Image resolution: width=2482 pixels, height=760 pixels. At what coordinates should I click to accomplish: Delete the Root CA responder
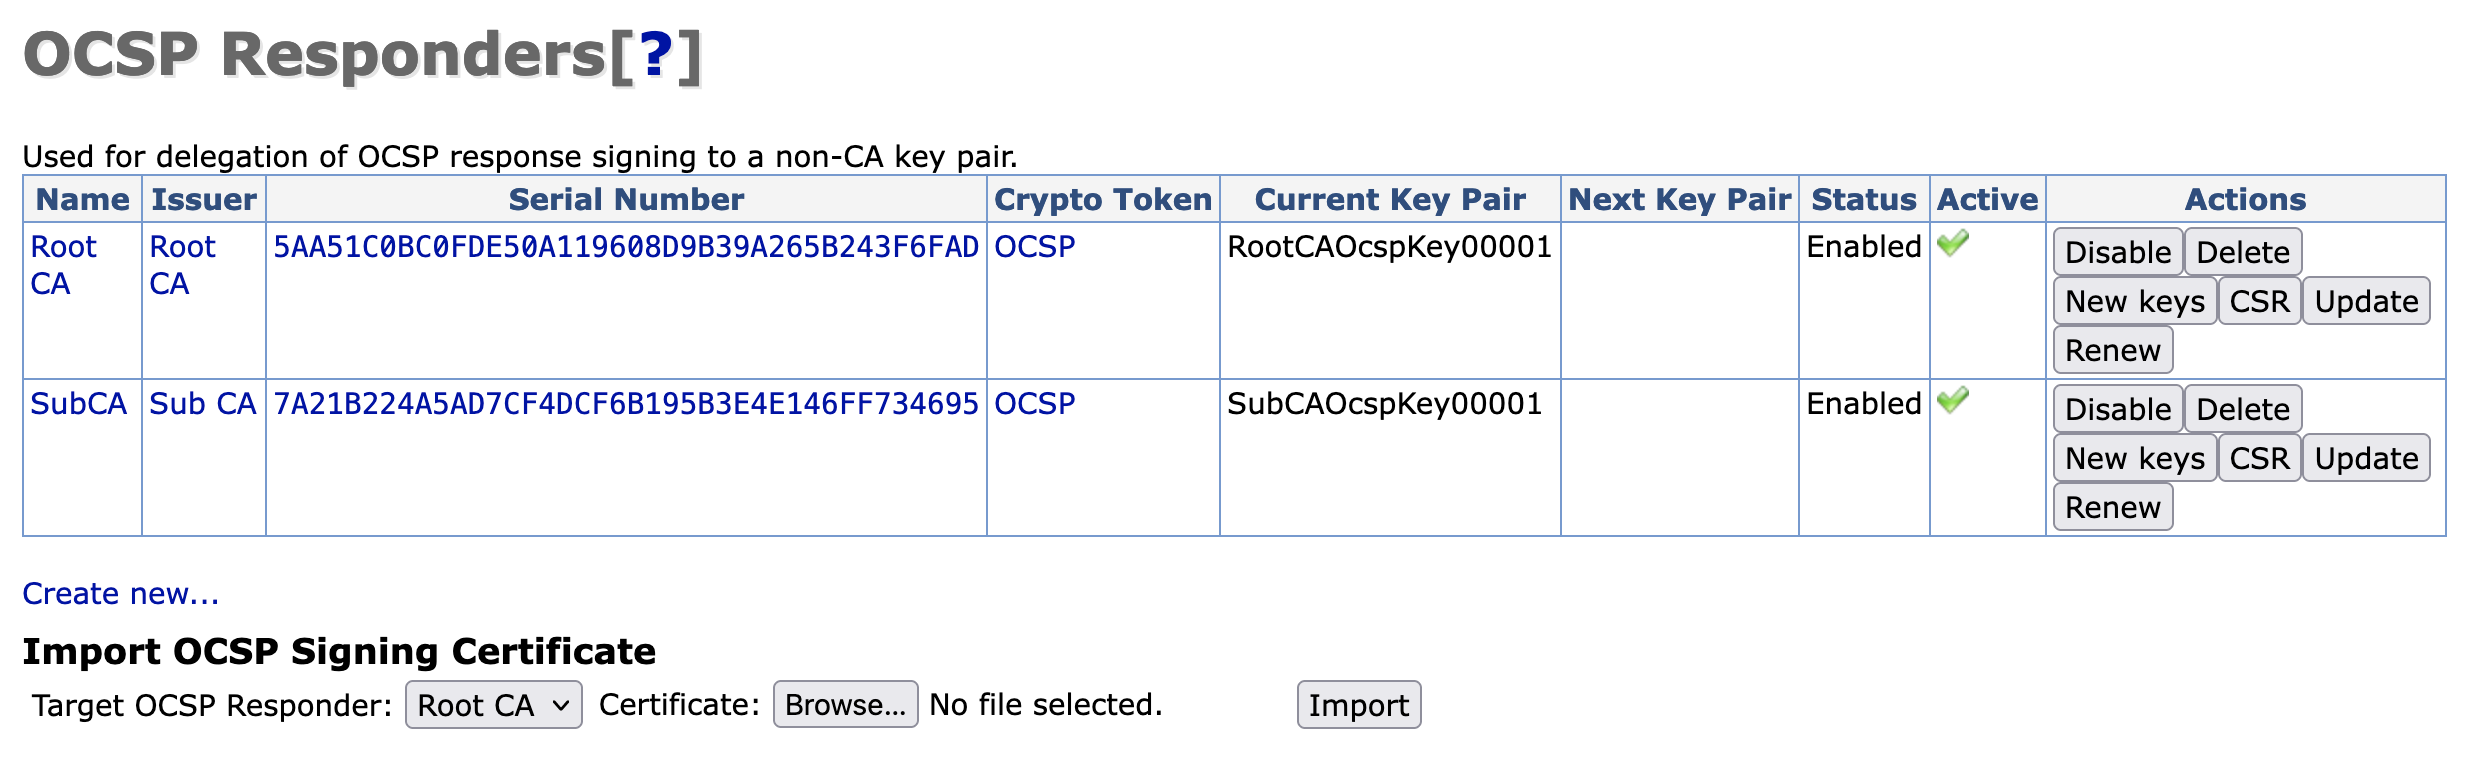2242,252
